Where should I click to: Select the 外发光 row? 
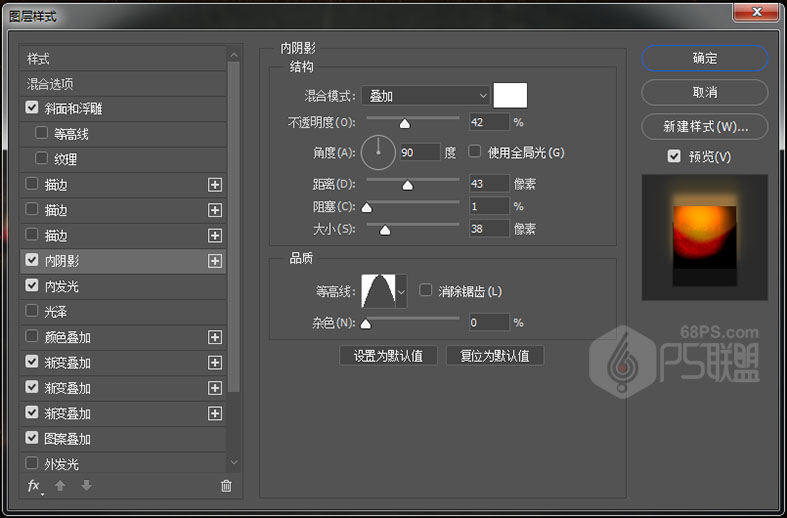coord(123,463)
